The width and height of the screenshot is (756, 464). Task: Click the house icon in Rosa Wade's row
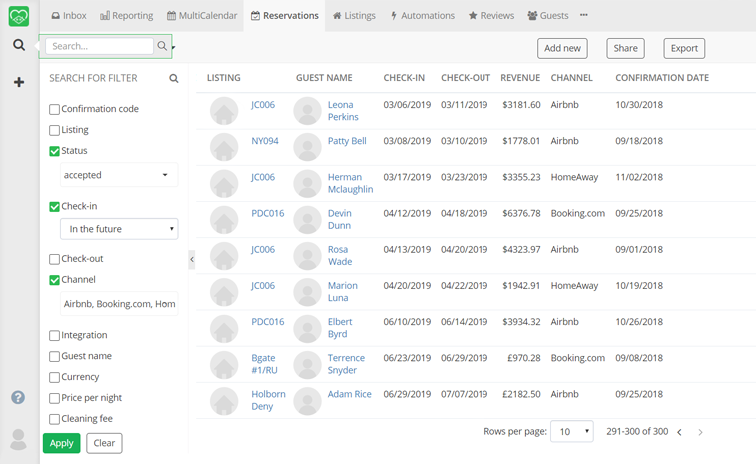point(224,256)
